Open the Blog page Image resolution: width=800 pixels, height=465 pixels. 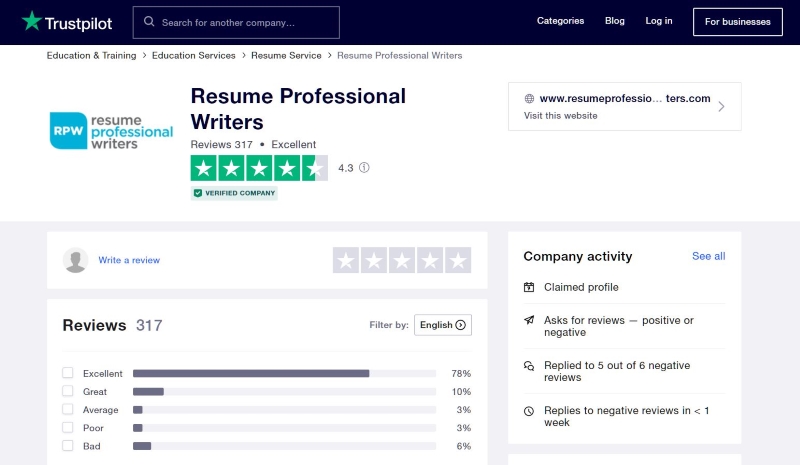coord(615,21)
